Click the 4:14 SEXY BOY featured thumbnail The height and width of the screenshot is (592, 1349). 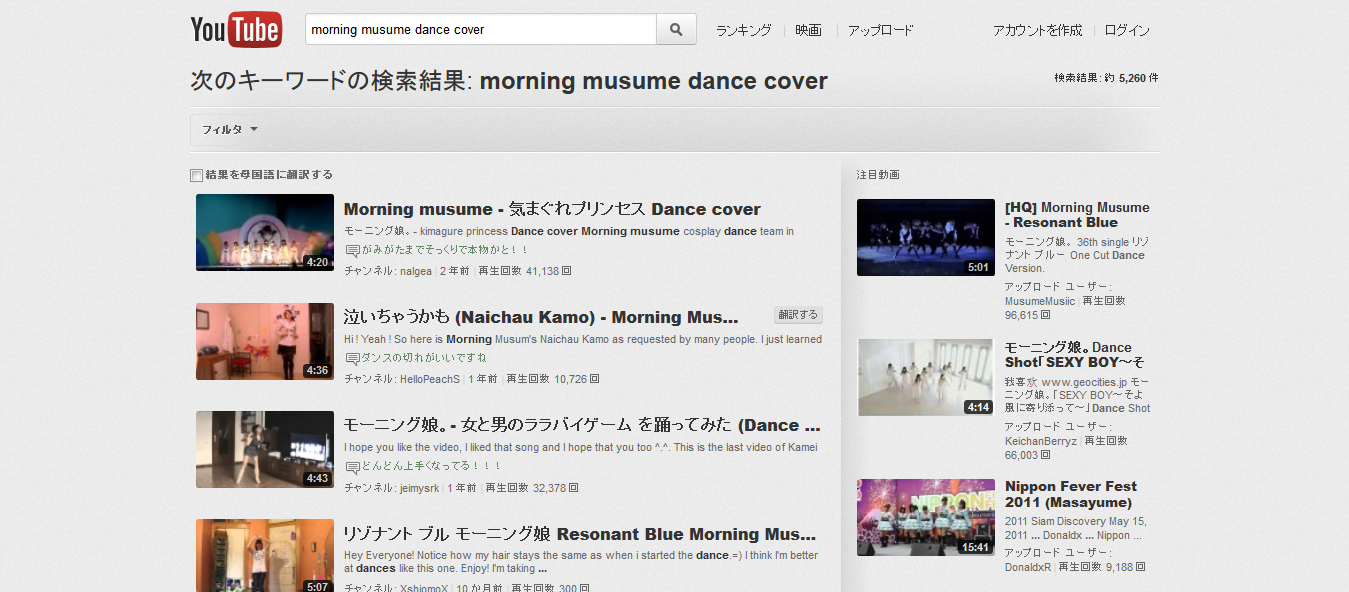tap(926, 377)
